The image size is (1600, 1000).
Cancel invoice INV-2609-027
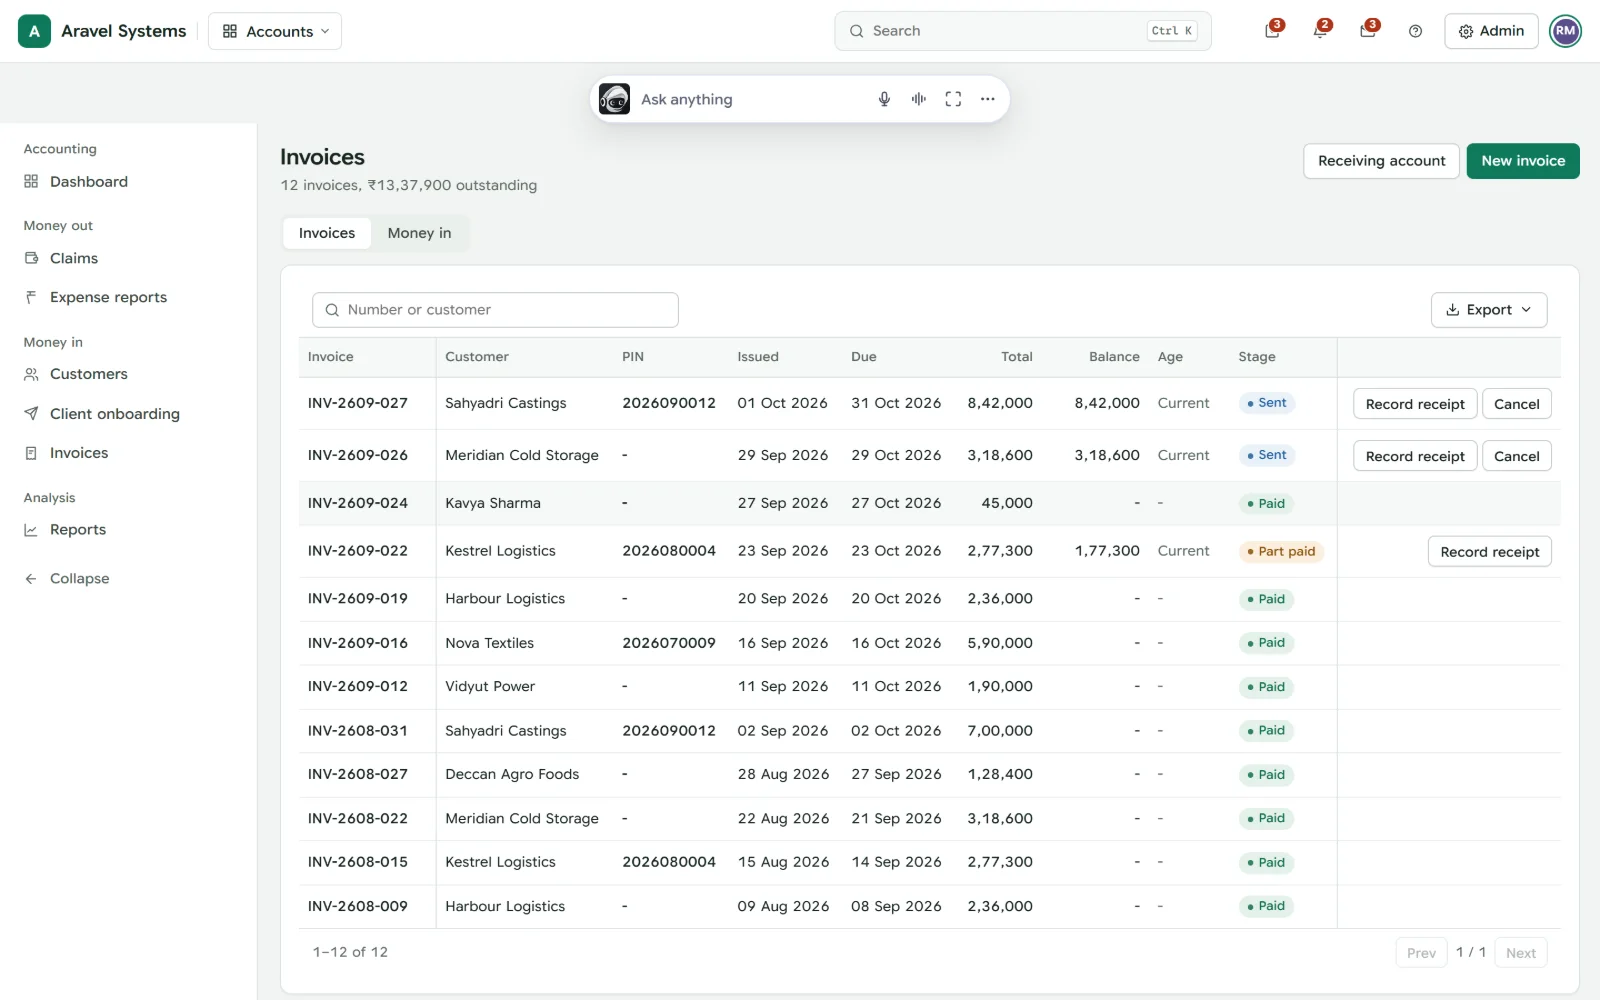pyautogui.click(x=1516, y=404)
